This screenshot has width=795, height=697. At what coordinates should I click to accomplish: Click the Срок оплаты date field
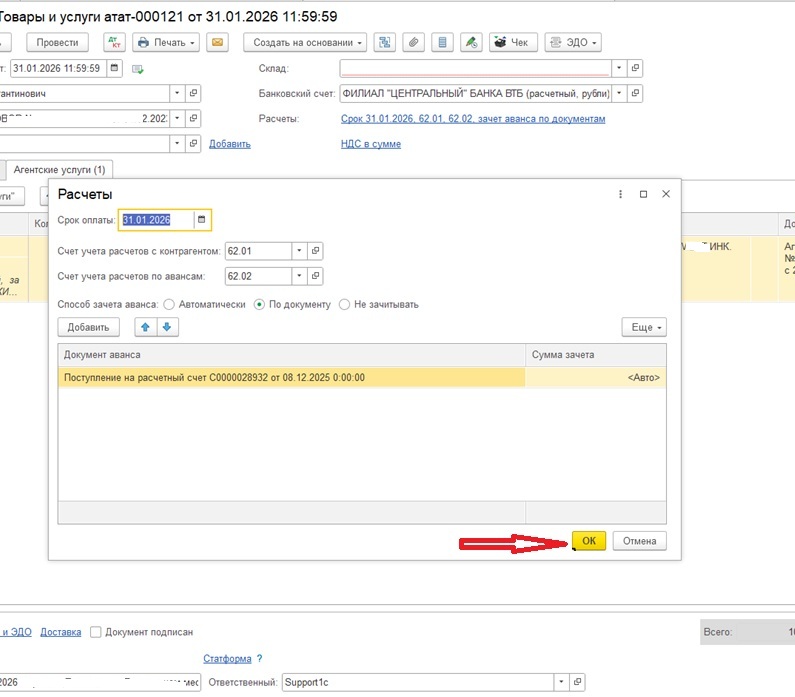point(156,220)
